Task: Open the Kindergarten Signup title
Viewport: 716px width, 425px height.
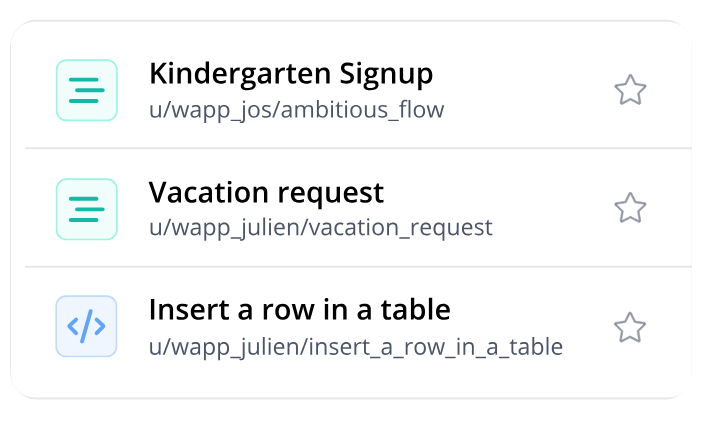Action: 290,74
